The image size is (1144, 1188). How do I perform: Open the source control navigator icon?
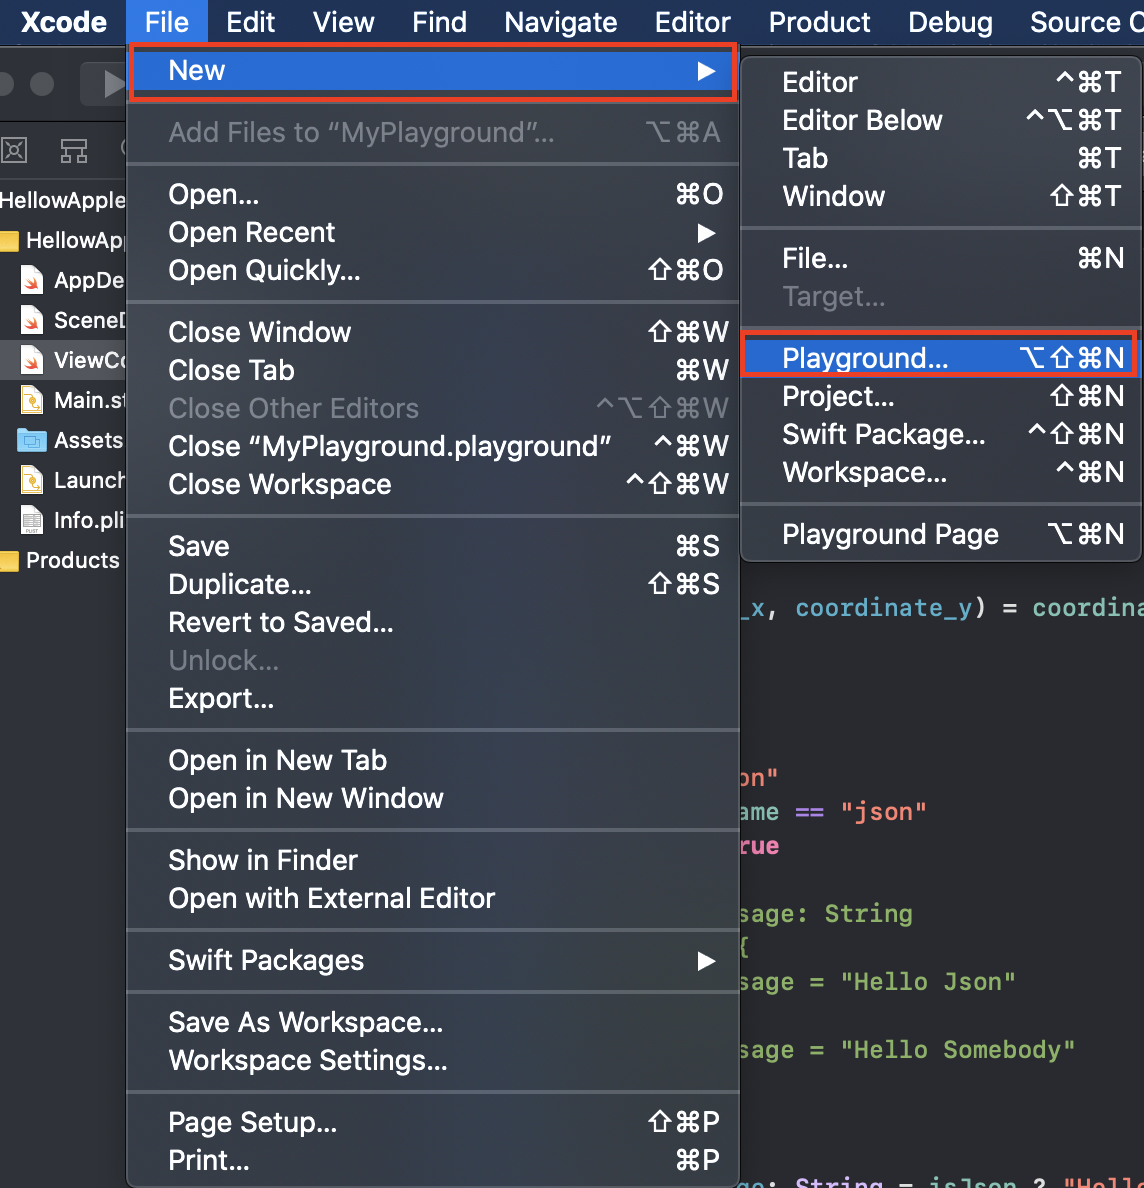click(14, 150)
